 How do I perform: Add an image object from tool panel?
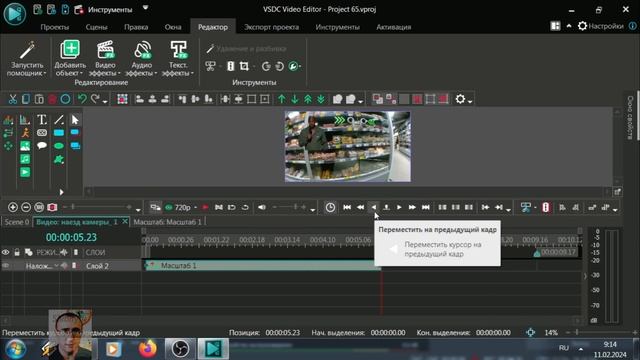click(x=25, y=146)
